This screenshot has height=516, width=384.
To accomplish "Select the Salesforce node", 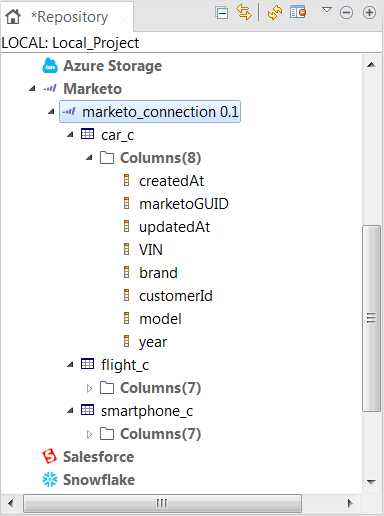I will (99, 457).
